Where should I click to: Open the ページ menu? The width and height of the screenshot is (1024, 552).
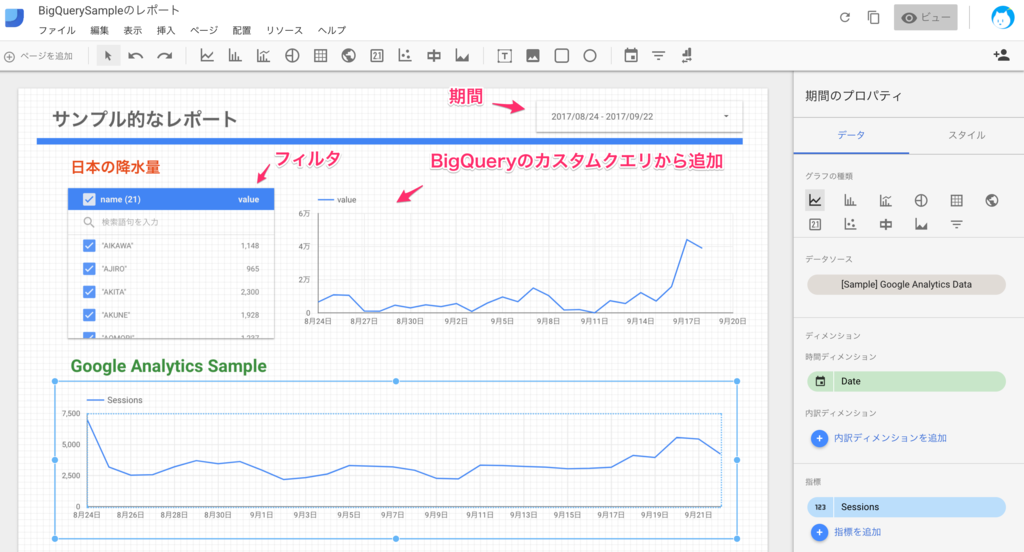point(204,30)
